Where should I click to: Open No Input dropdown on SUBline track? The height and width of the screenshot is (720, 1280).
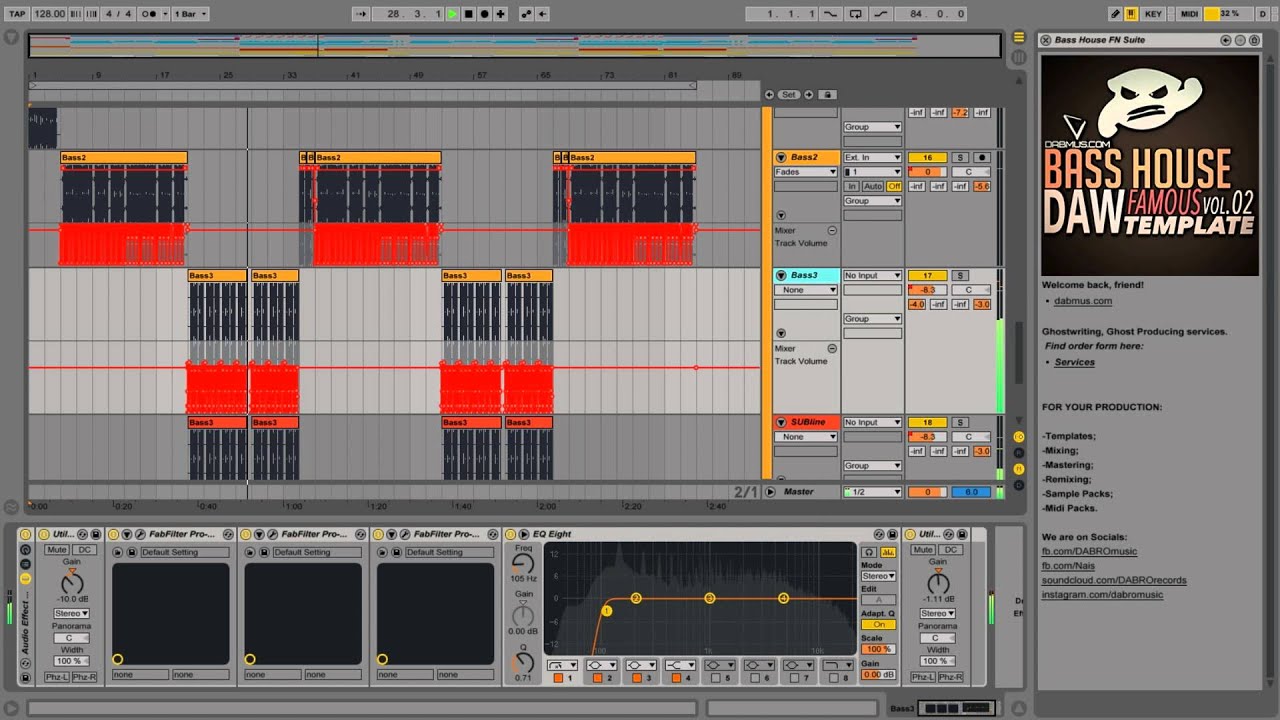872,422
